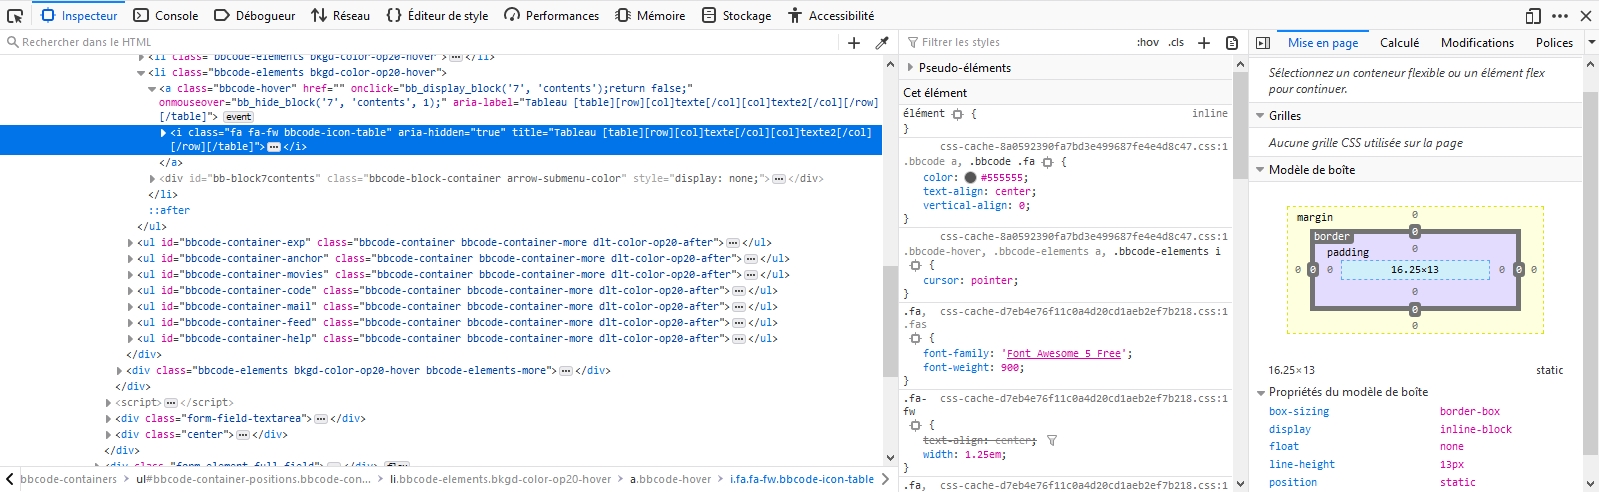Screen dimensions: 1599x492
Task: Click filter icon beside overridden text-align
Action: coord(1052,440)
